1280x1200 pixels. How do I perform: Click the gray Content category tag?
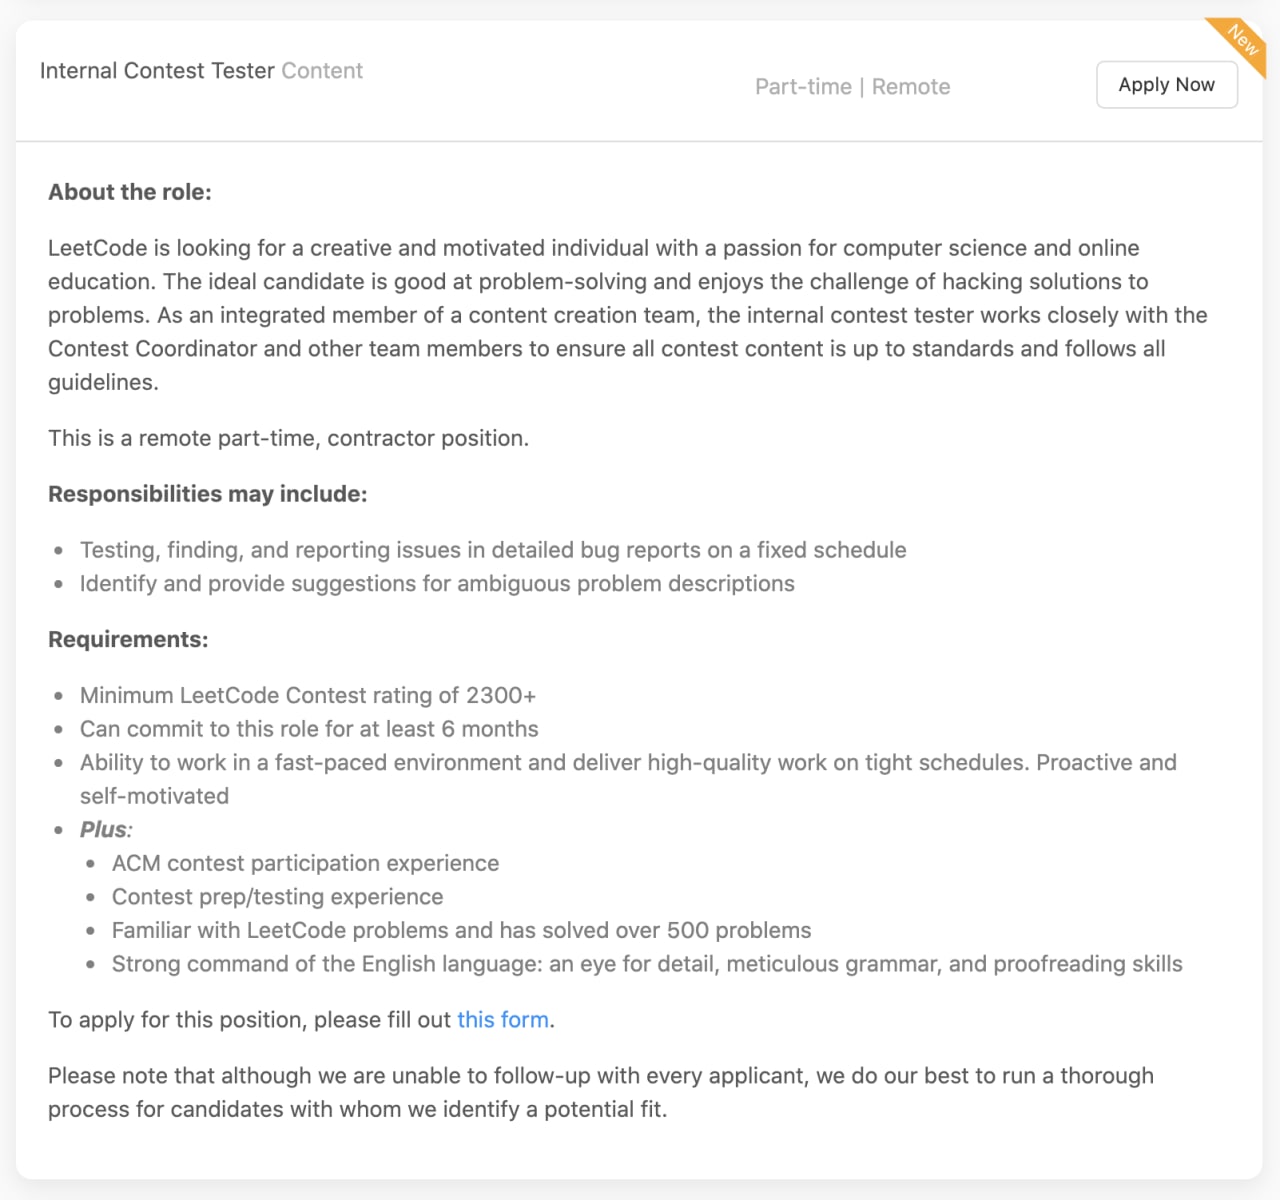pyautogui.click(x=322, y=71)
